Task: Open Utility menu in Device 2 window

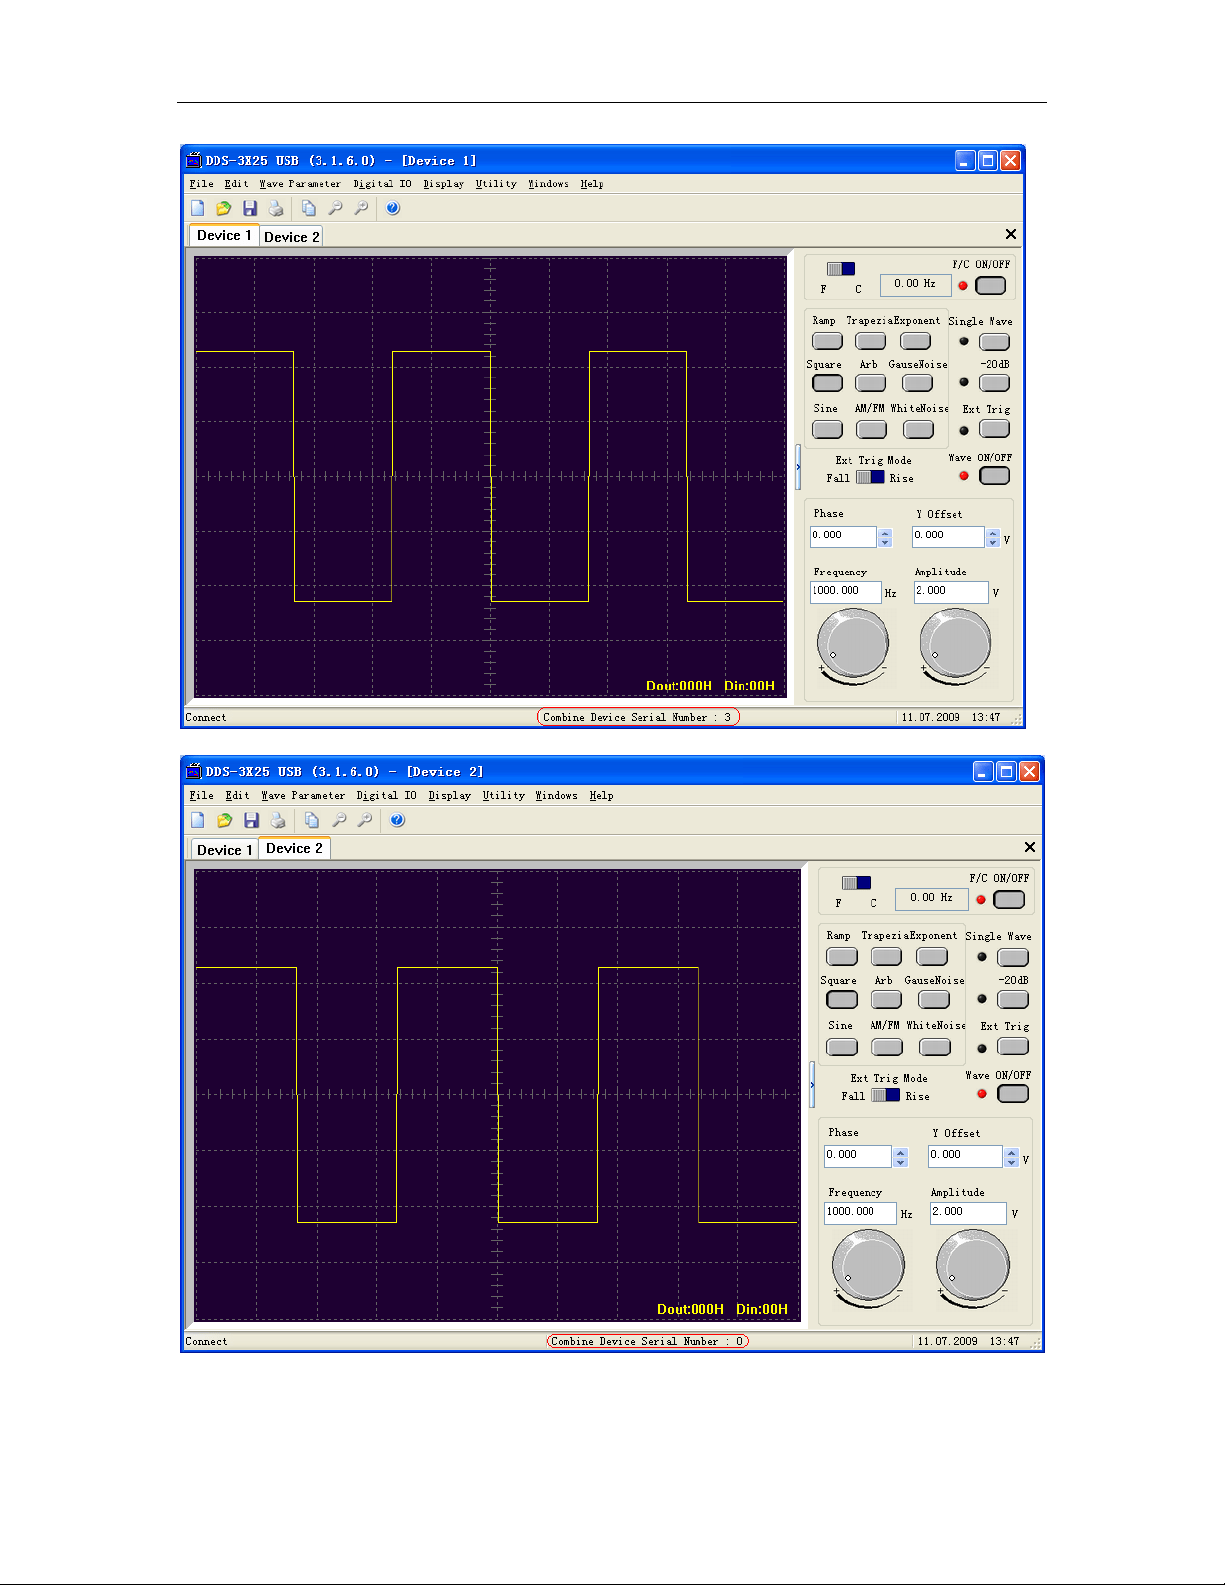Action: pyautogui.click(x=503, y=796)
